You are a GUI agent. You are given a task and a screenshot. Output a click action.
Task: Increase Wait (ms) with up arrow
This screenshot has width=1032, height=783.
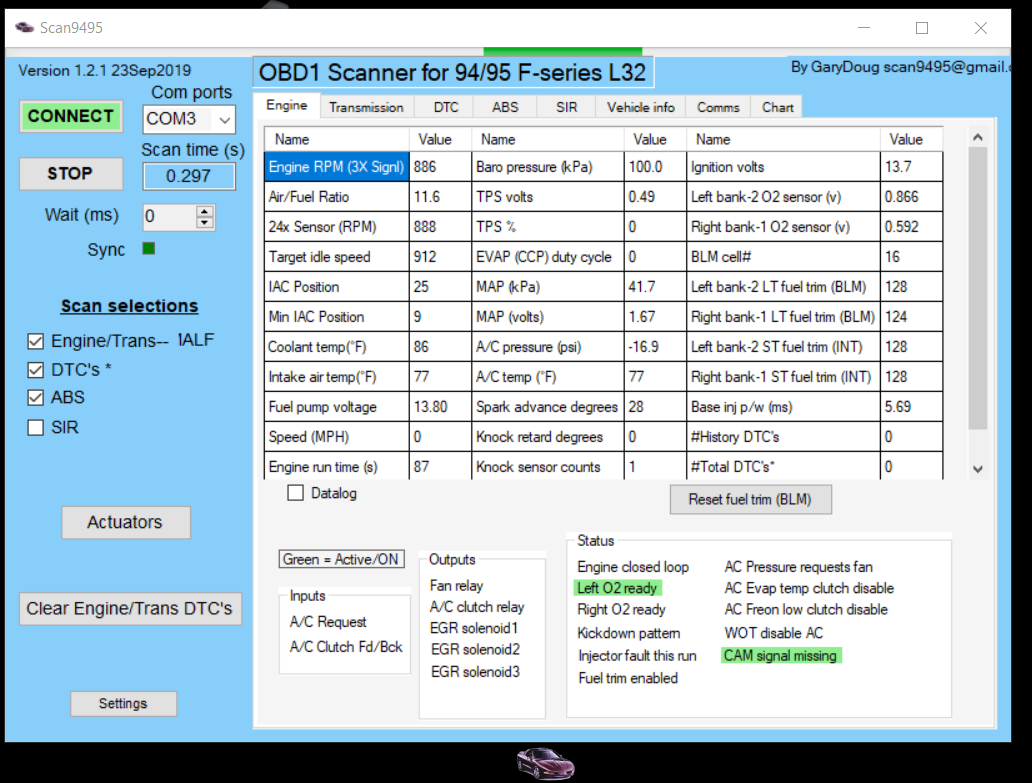(x=205, y=211)
